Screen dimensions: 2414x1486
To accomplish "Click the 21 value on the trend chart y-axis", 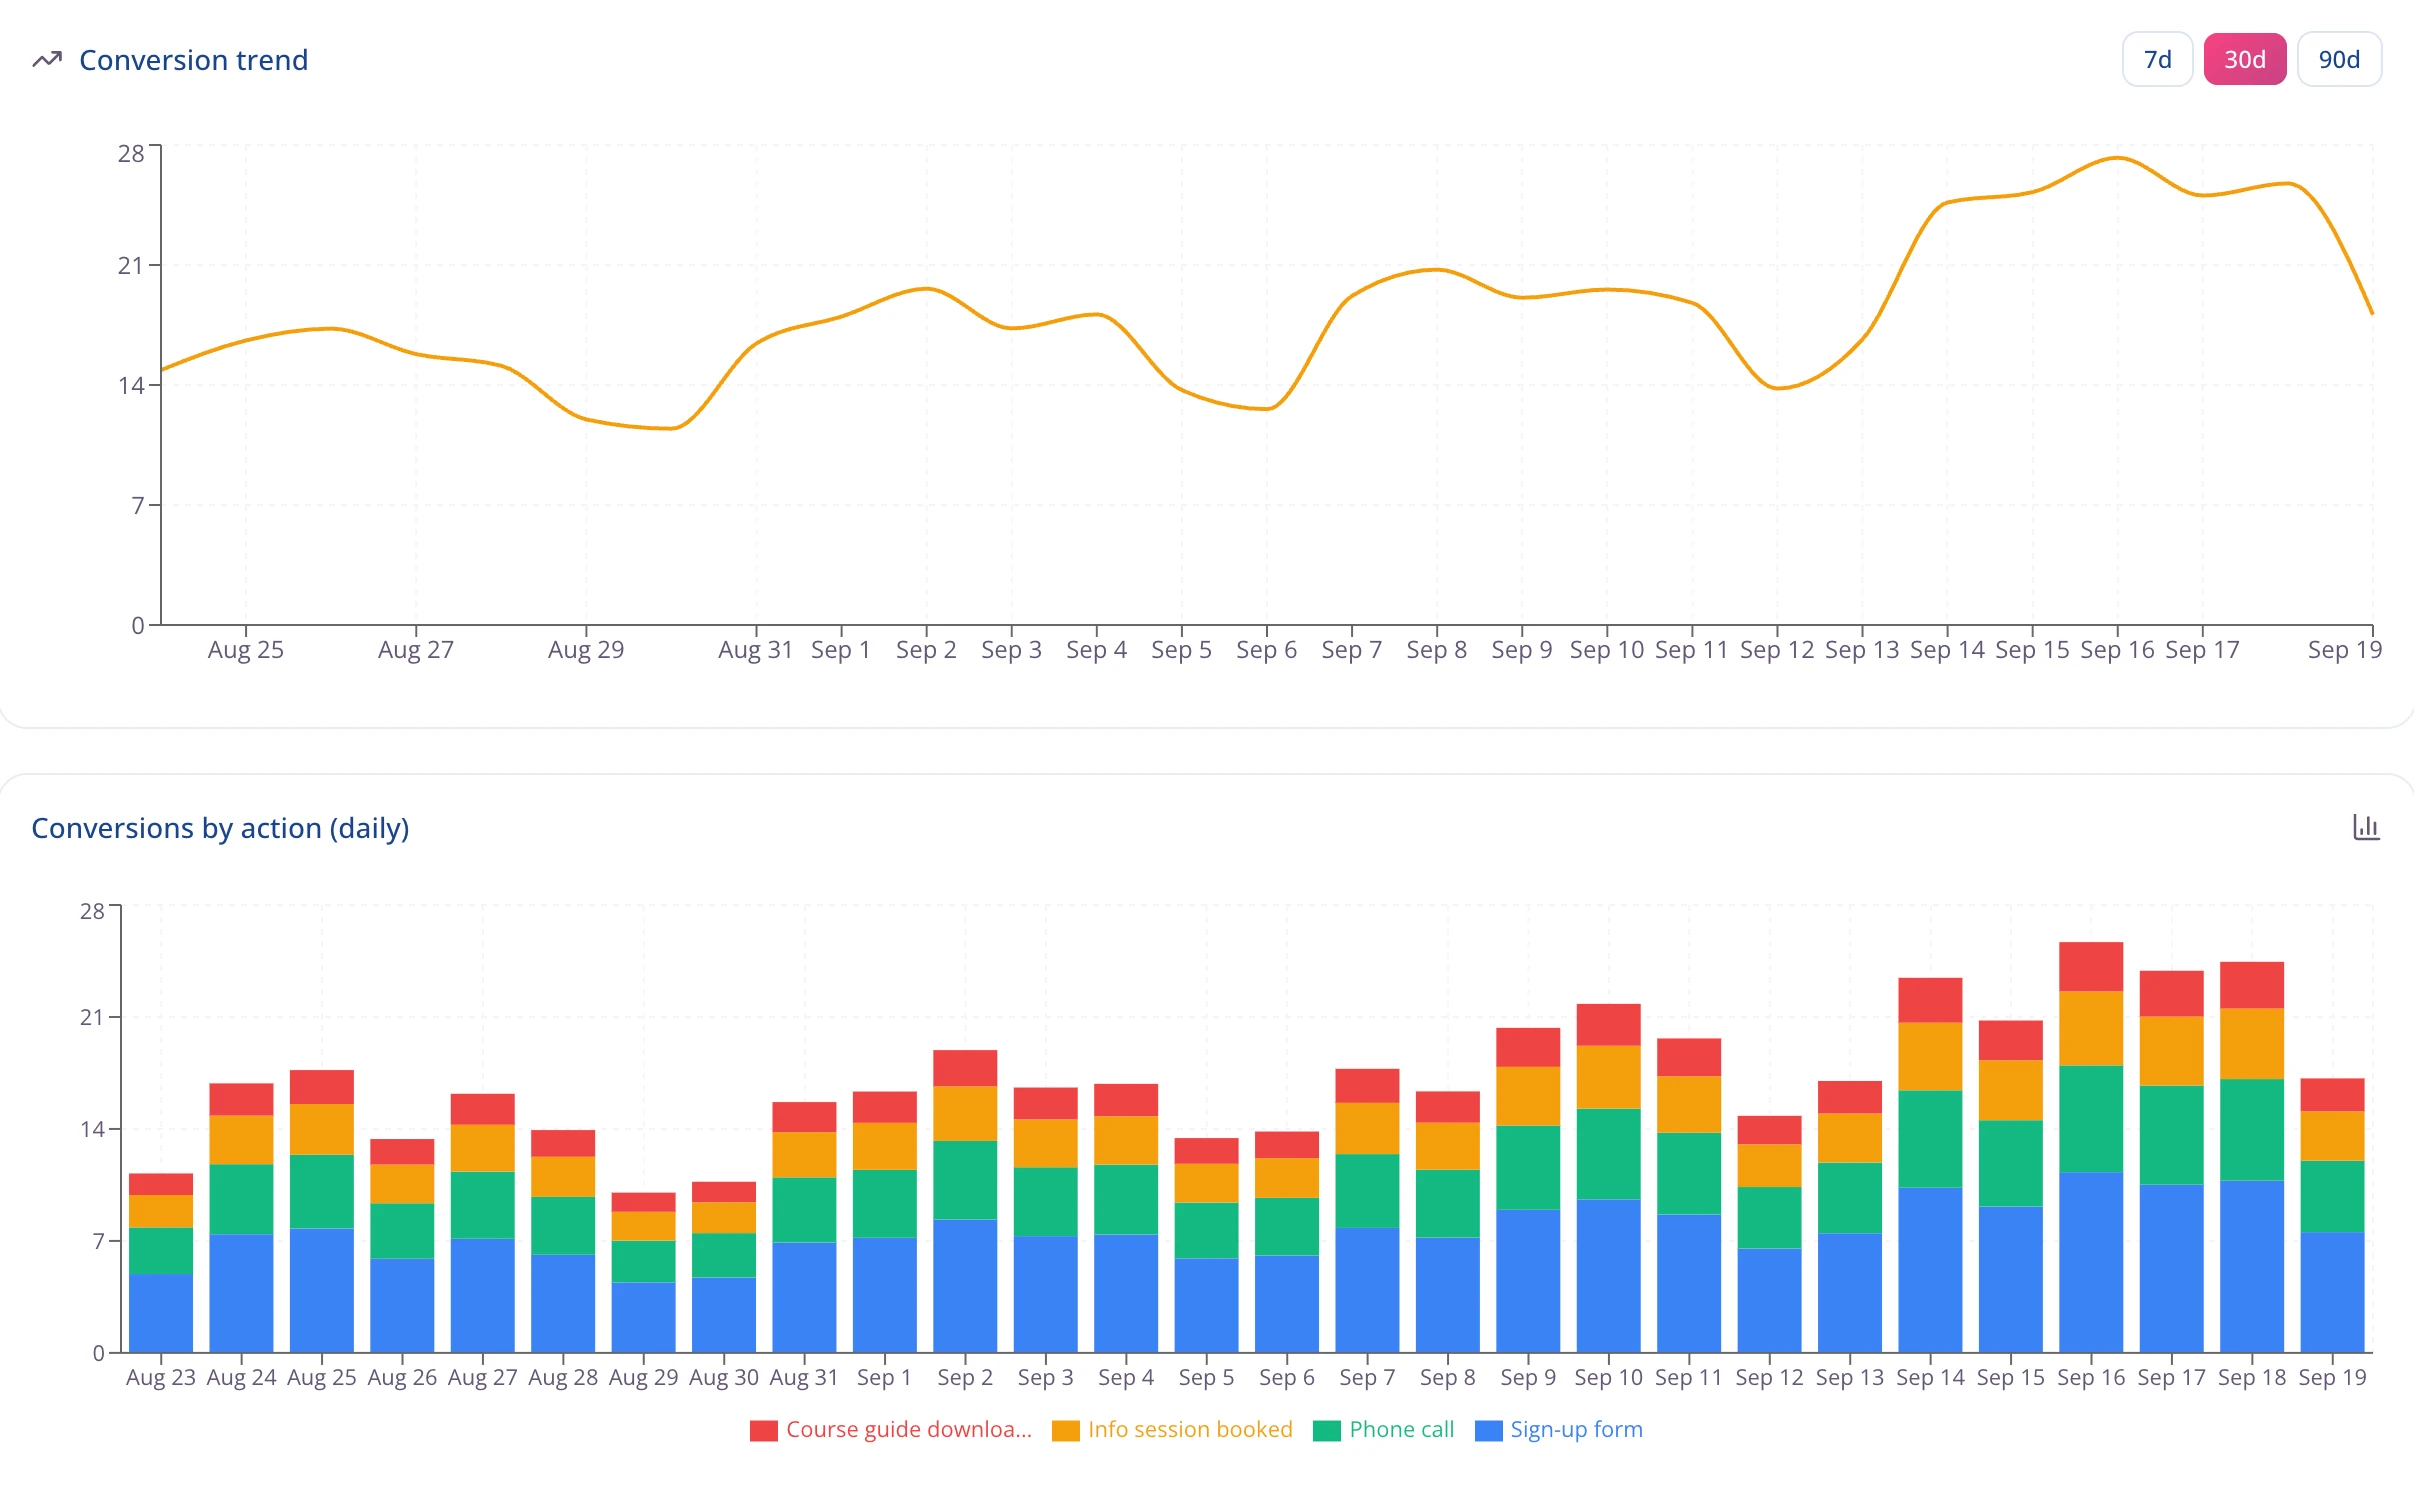I will 131,266.
